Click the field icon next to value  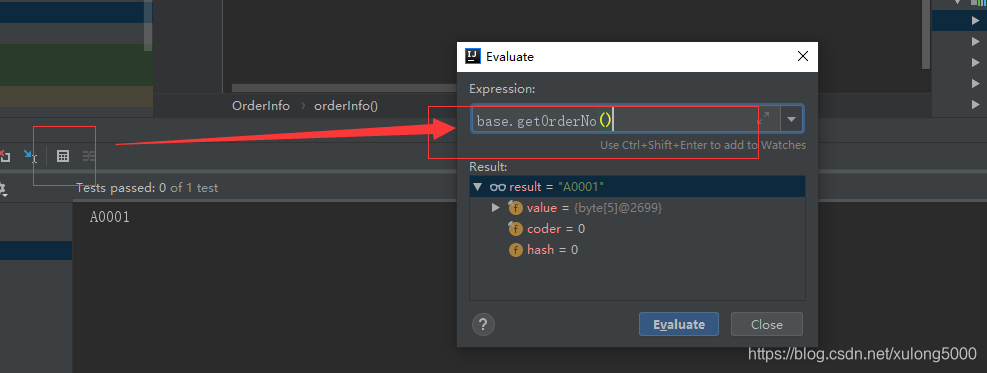pyautogui.click(x=516, y=208)
